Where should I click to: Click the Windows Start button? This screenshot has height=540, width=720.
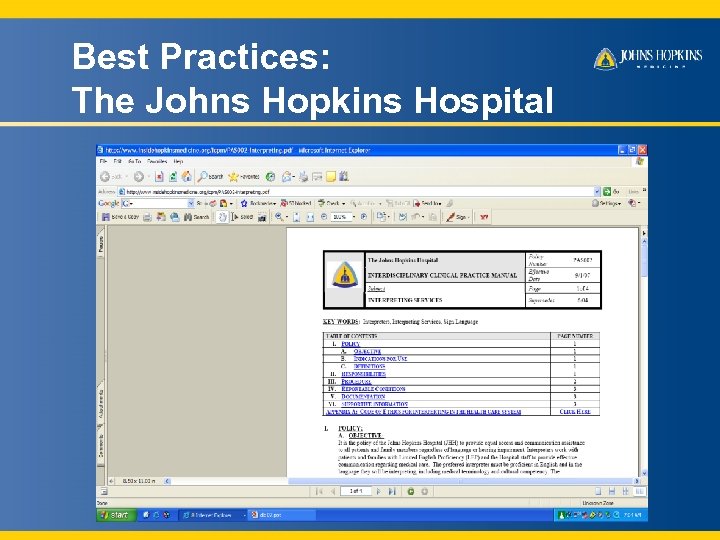pos(116,515)
